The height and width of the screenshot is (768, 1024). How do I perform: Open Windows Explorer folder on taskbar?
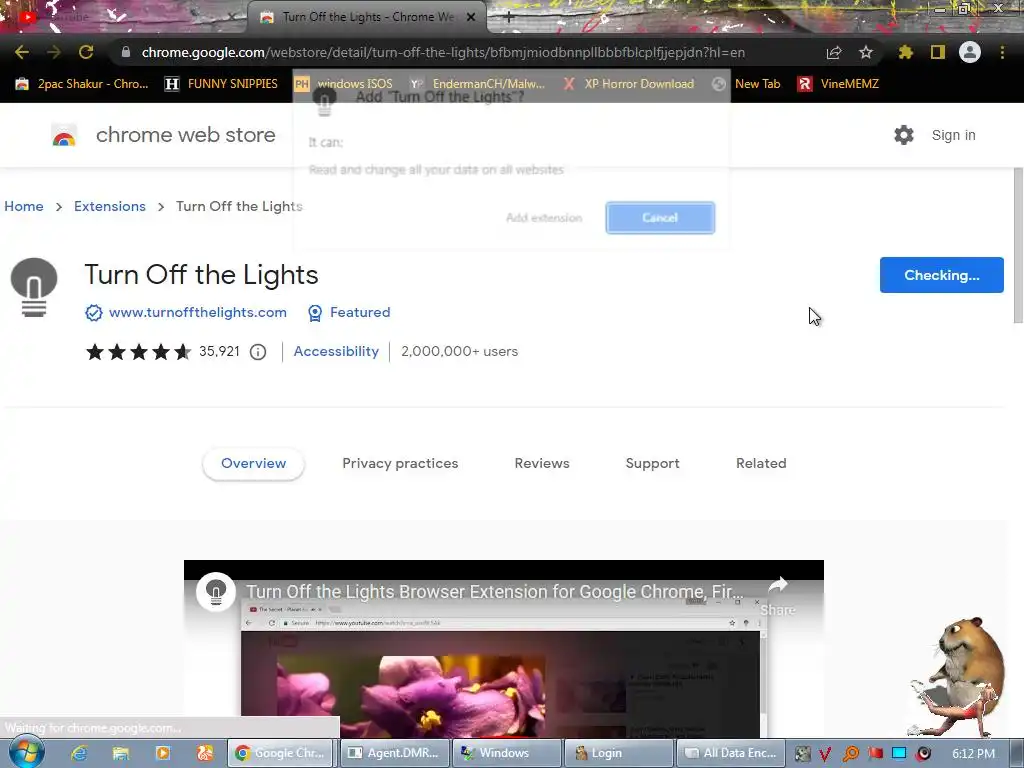click(x=121, y=753)
